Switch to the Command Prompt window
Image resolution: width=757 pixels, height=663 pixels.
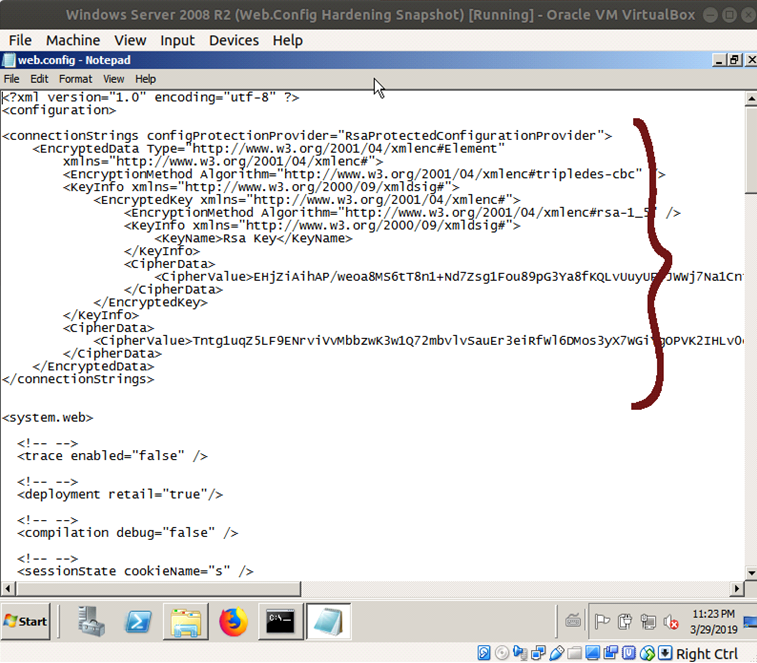280,621
